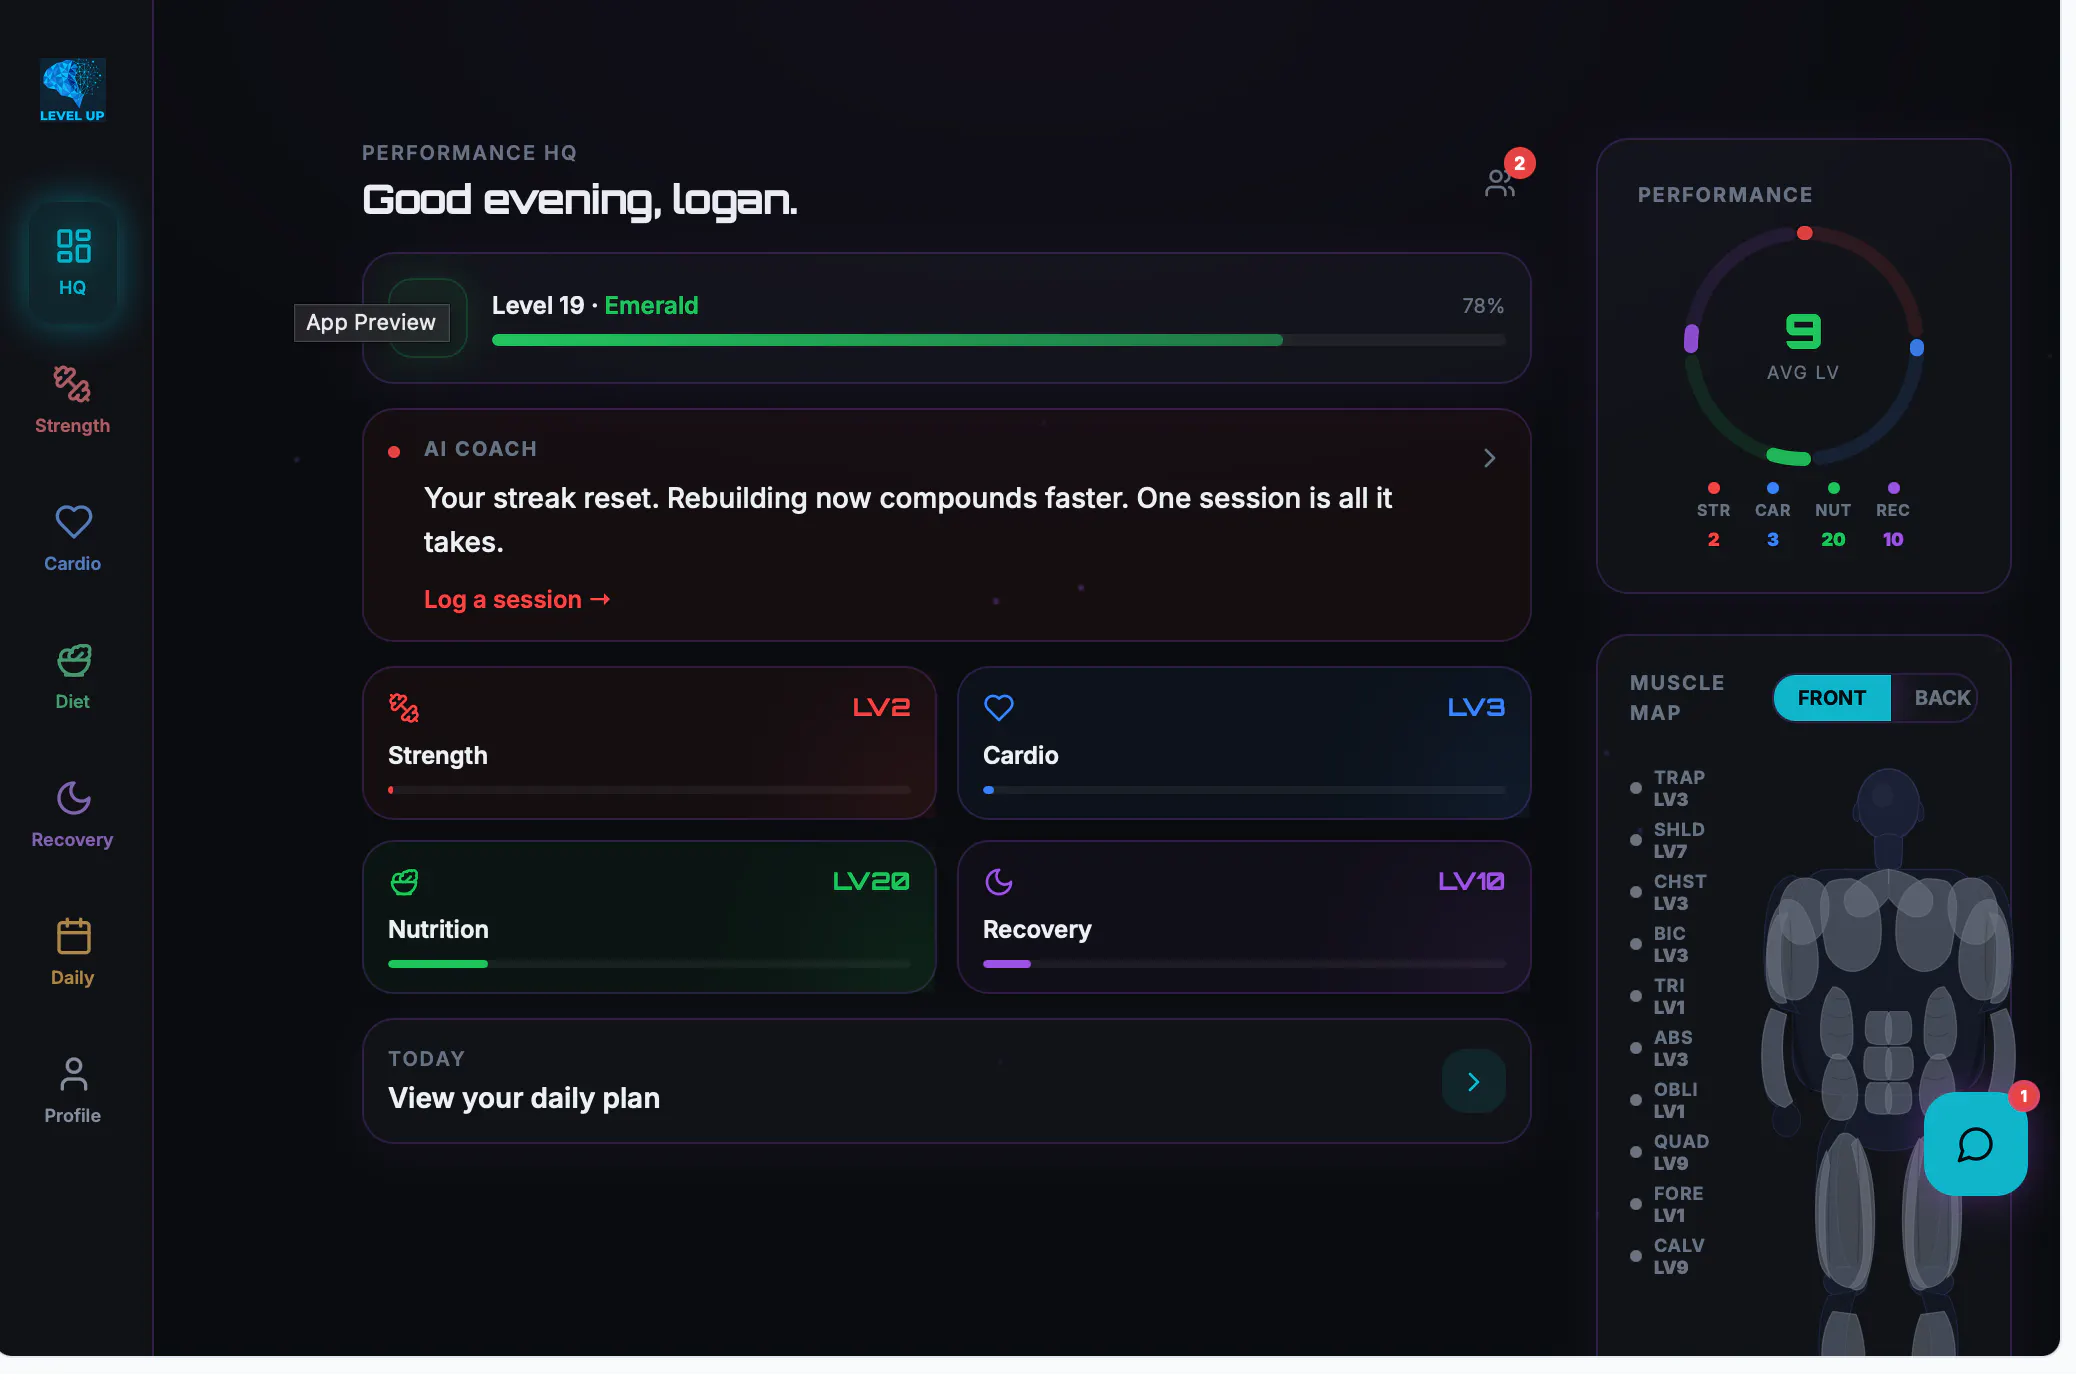The height and width of the screenshot is (1380, 2076).
Task: Open the Nutrition LV20 card
Action: pos(649,917)
